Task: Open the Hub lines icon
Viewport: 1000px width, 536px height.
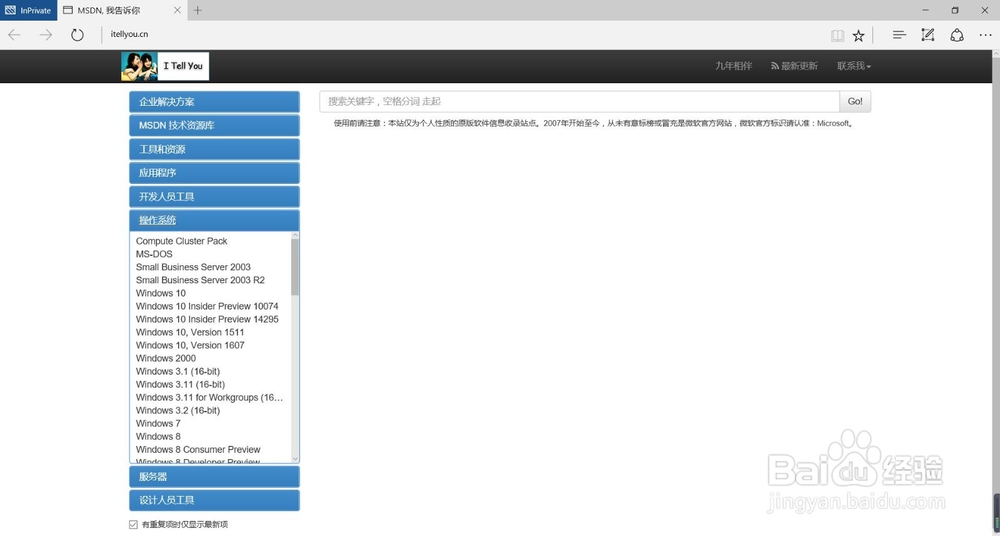Action: click(899, 35)
